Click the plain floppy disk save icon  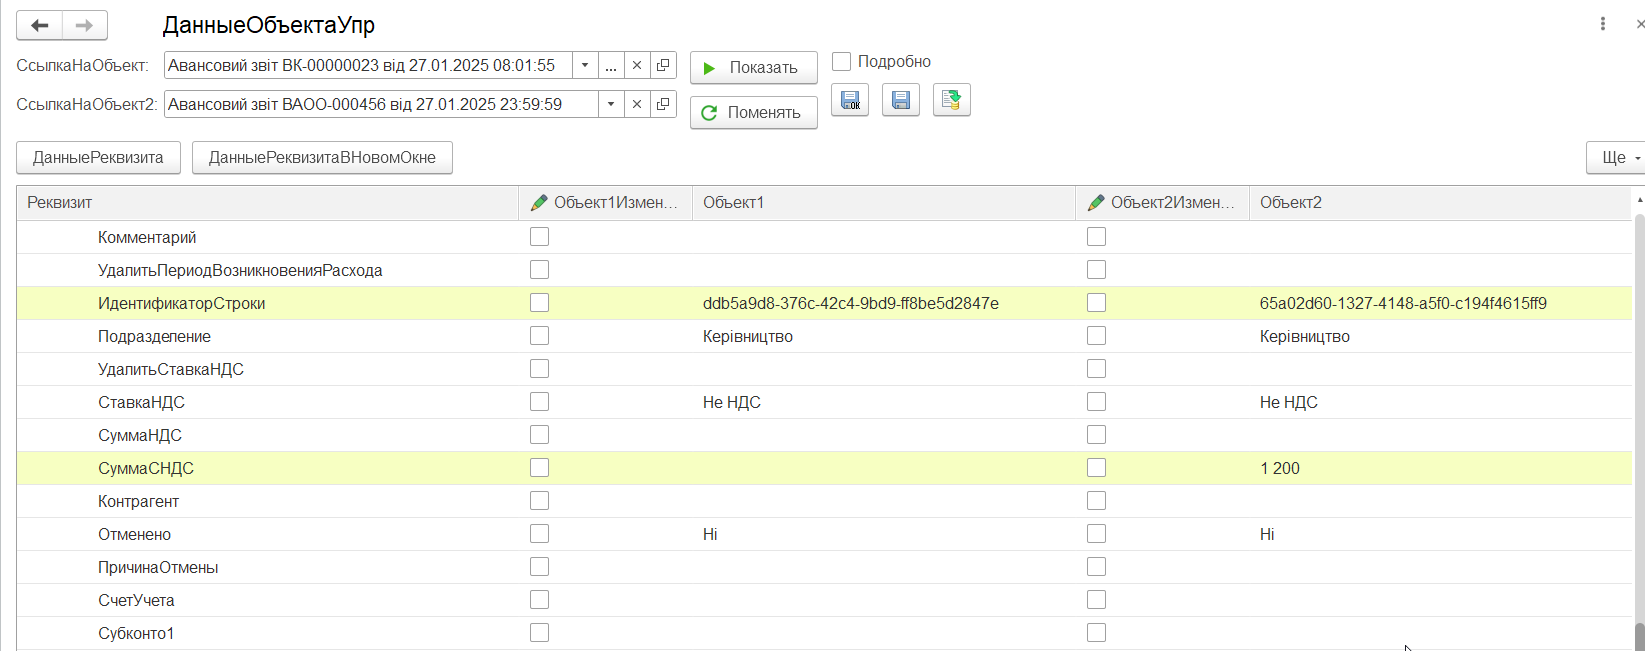pyautogui.click(x=901, y=100)
